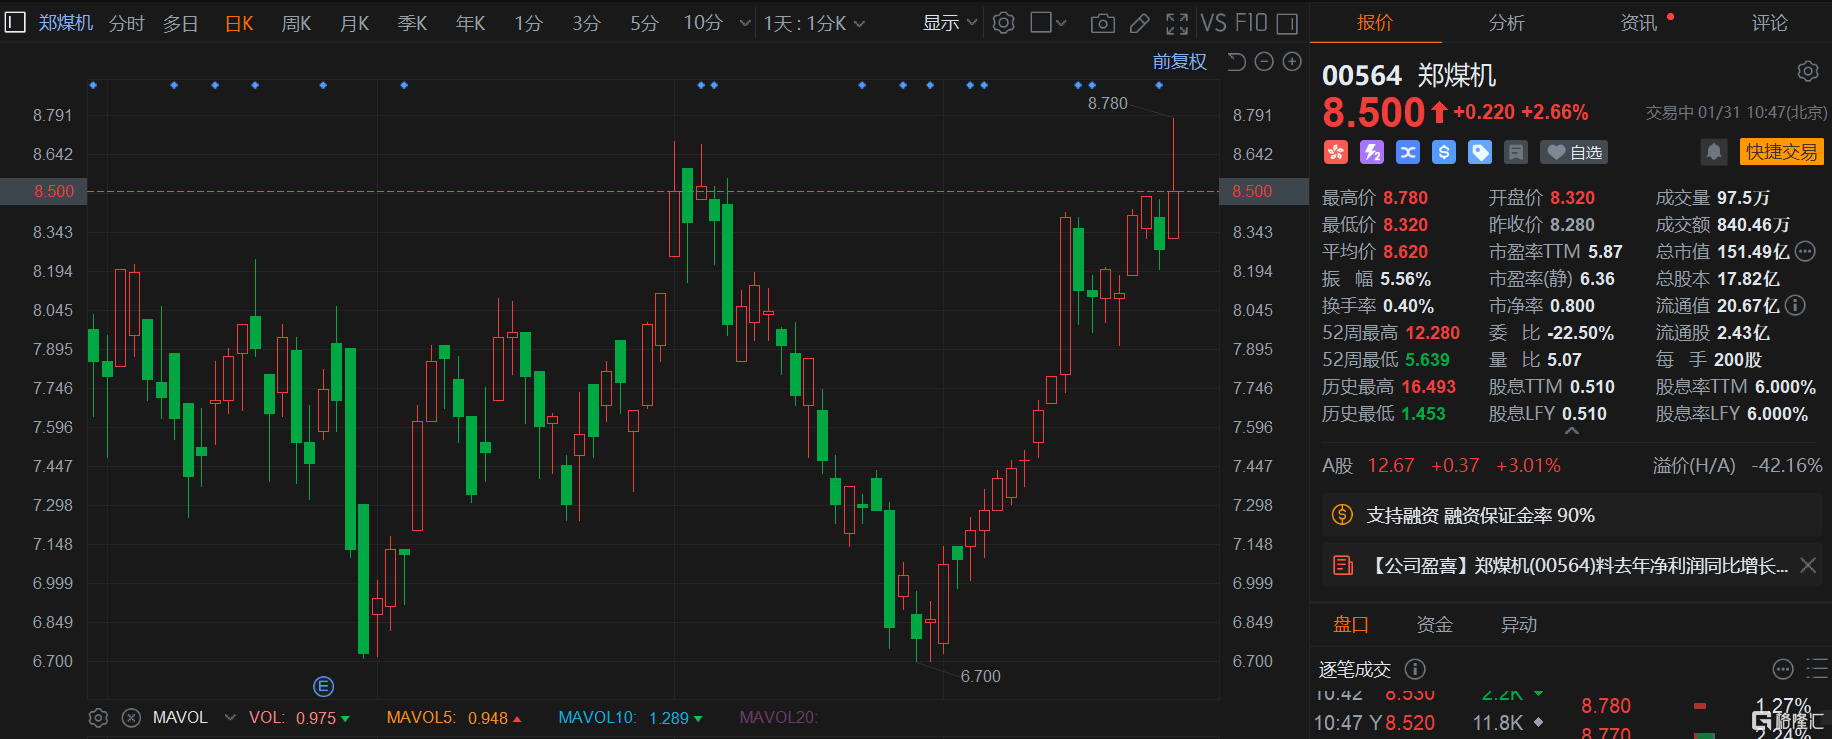
Task: Select the 10分 ten-minute interval
Action: coord(703,23)
